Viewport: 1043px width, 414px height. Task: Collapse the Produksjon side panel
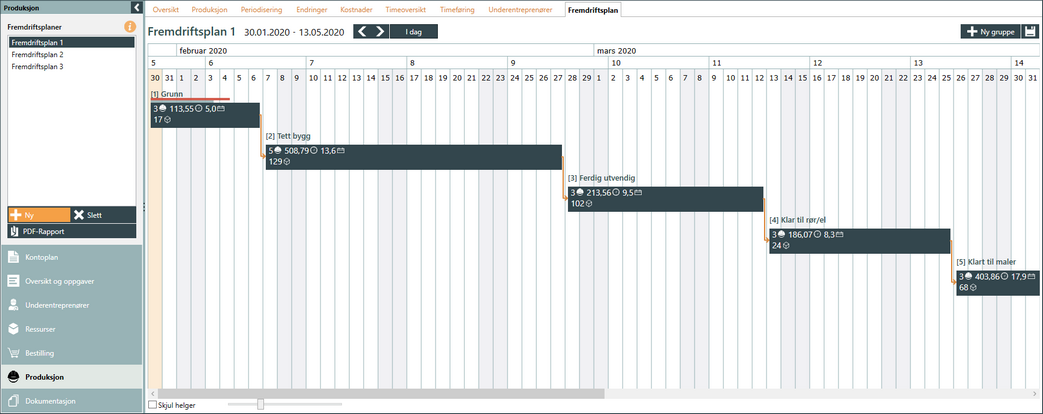[136, 7]
